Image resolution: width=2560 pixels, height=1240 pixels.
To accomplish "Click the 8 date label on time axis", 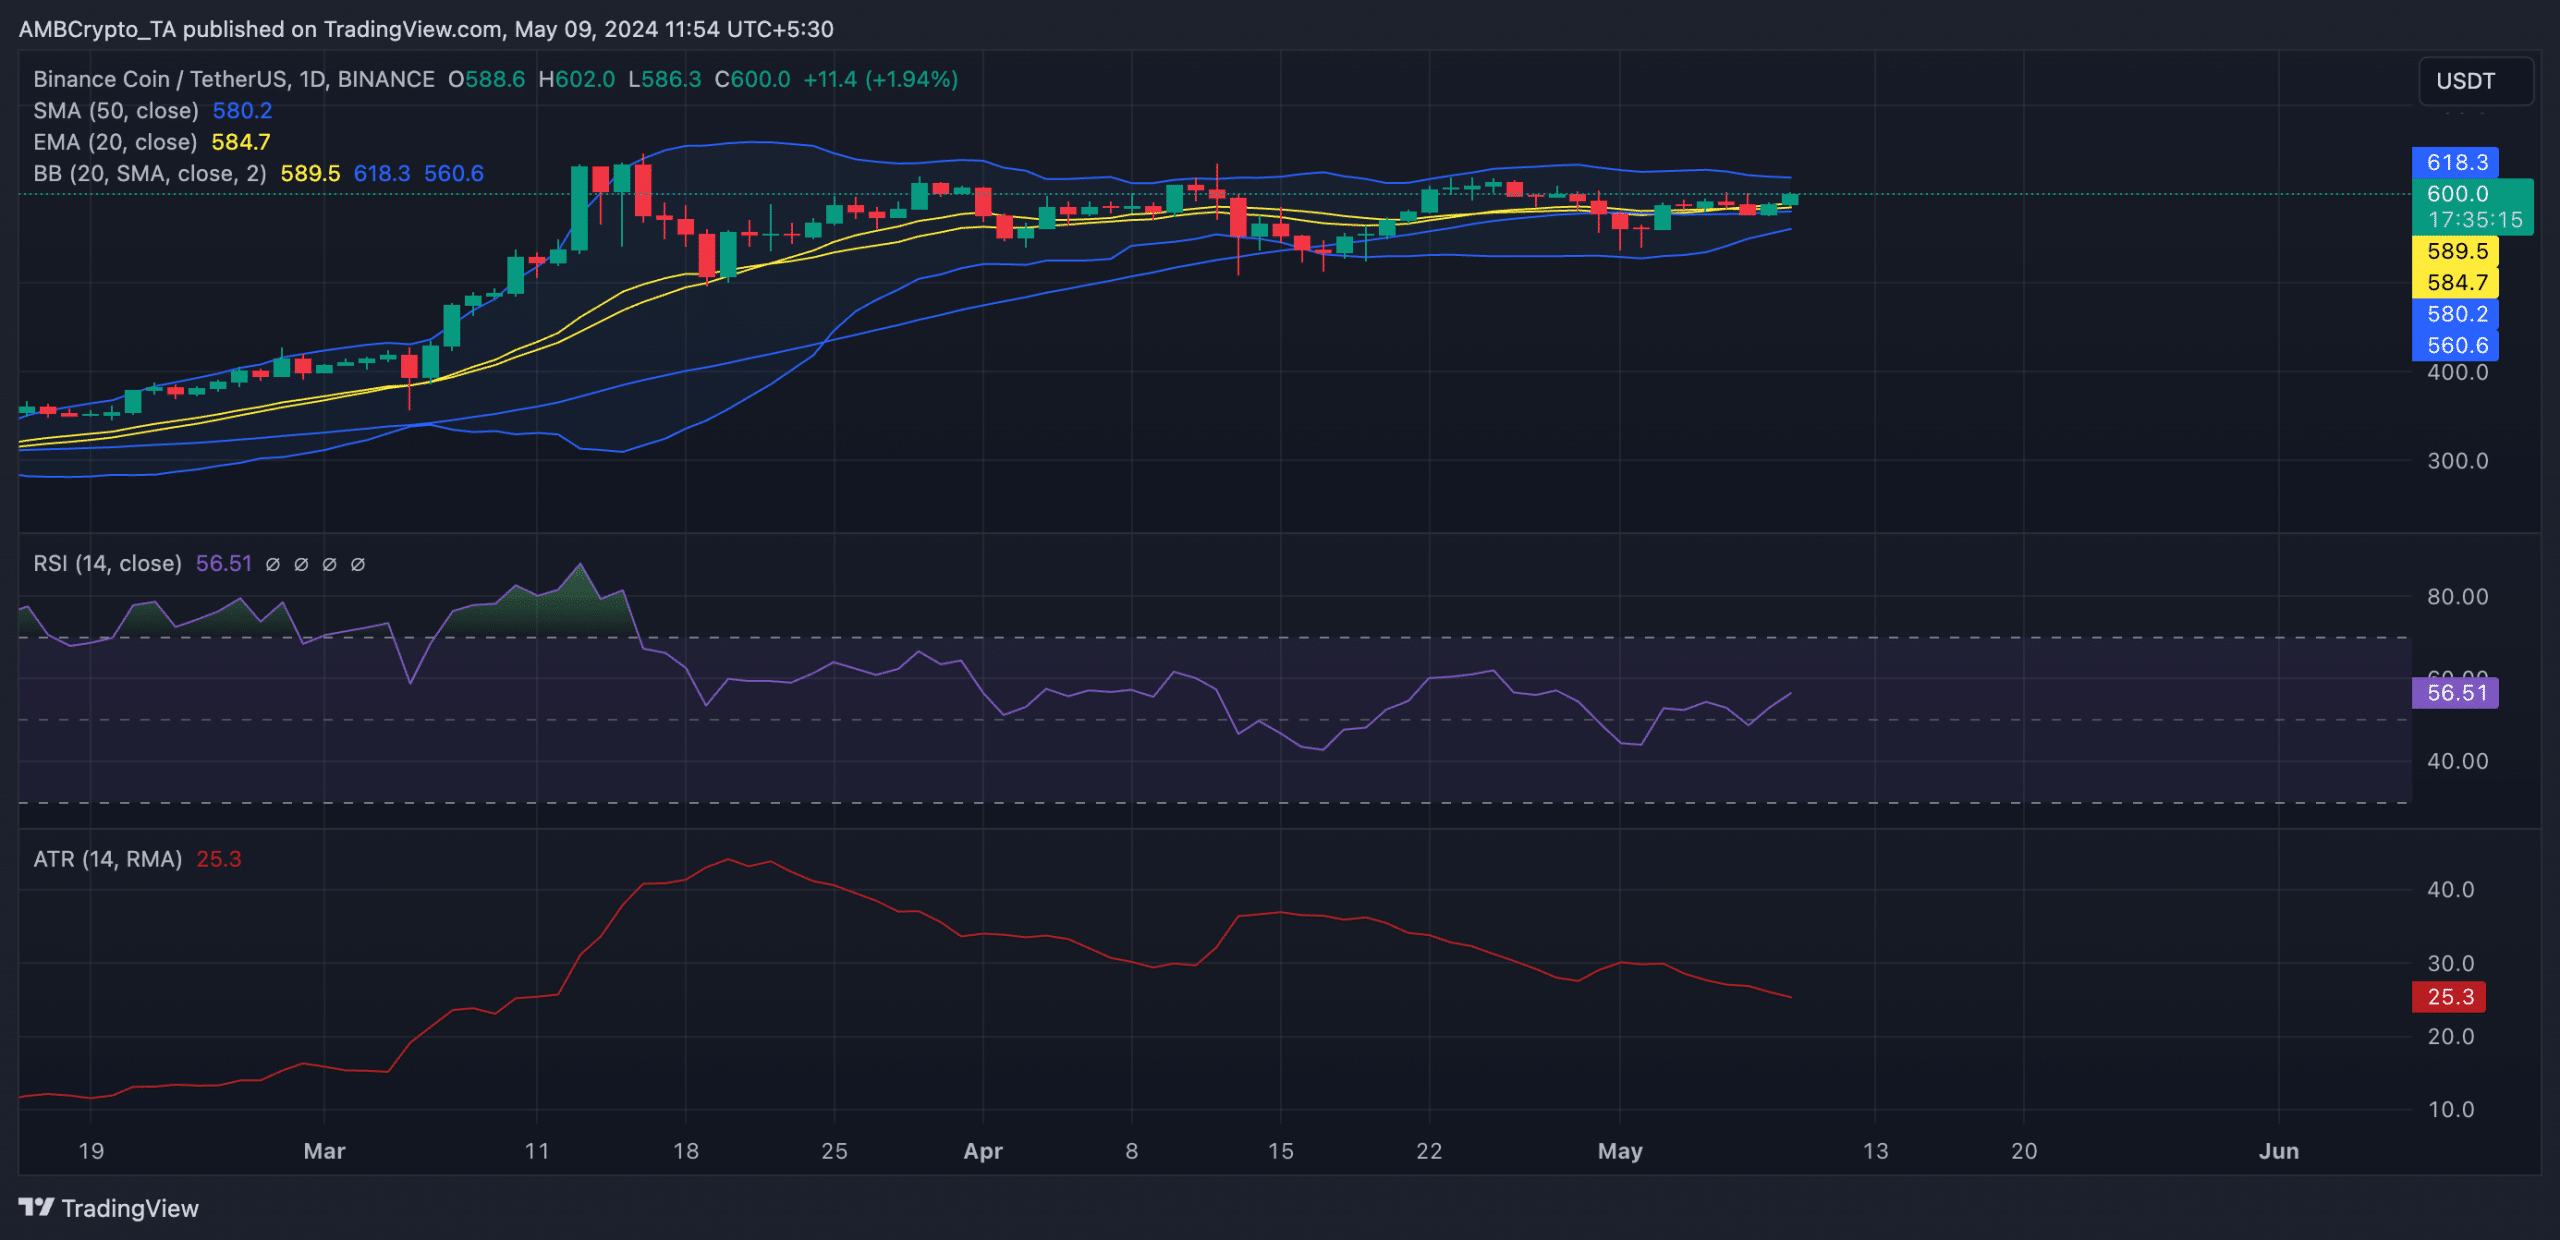I will [1132, 1151].
